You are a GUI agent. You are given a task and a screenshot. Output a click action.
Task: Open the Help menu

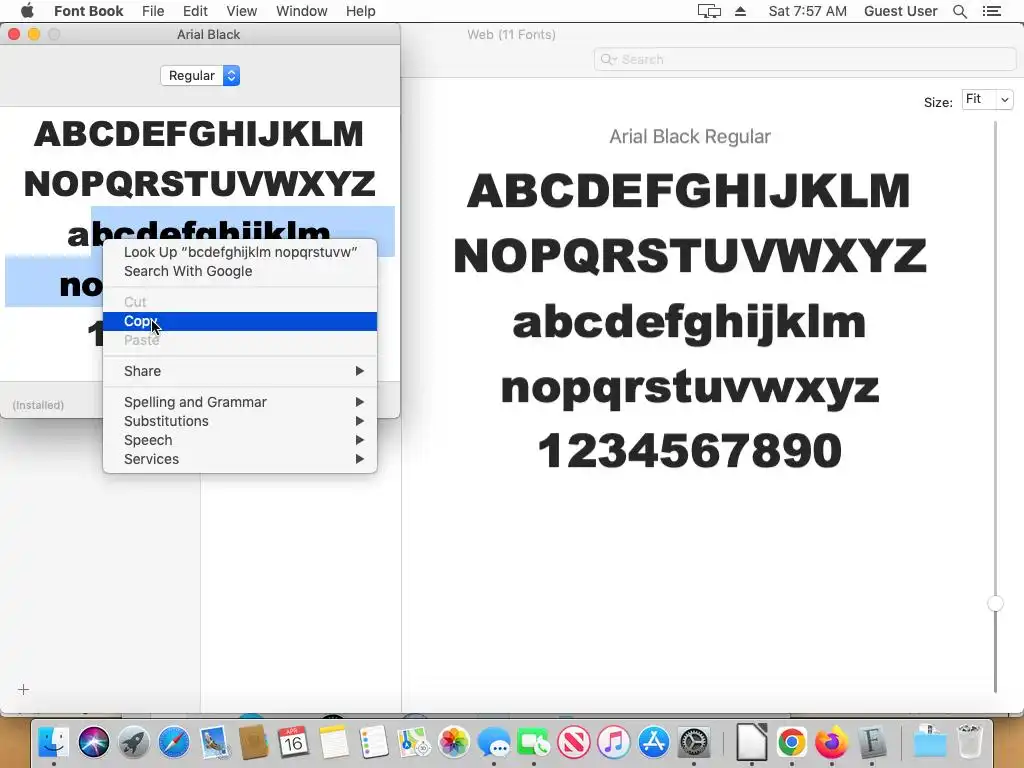click(360, 11)
